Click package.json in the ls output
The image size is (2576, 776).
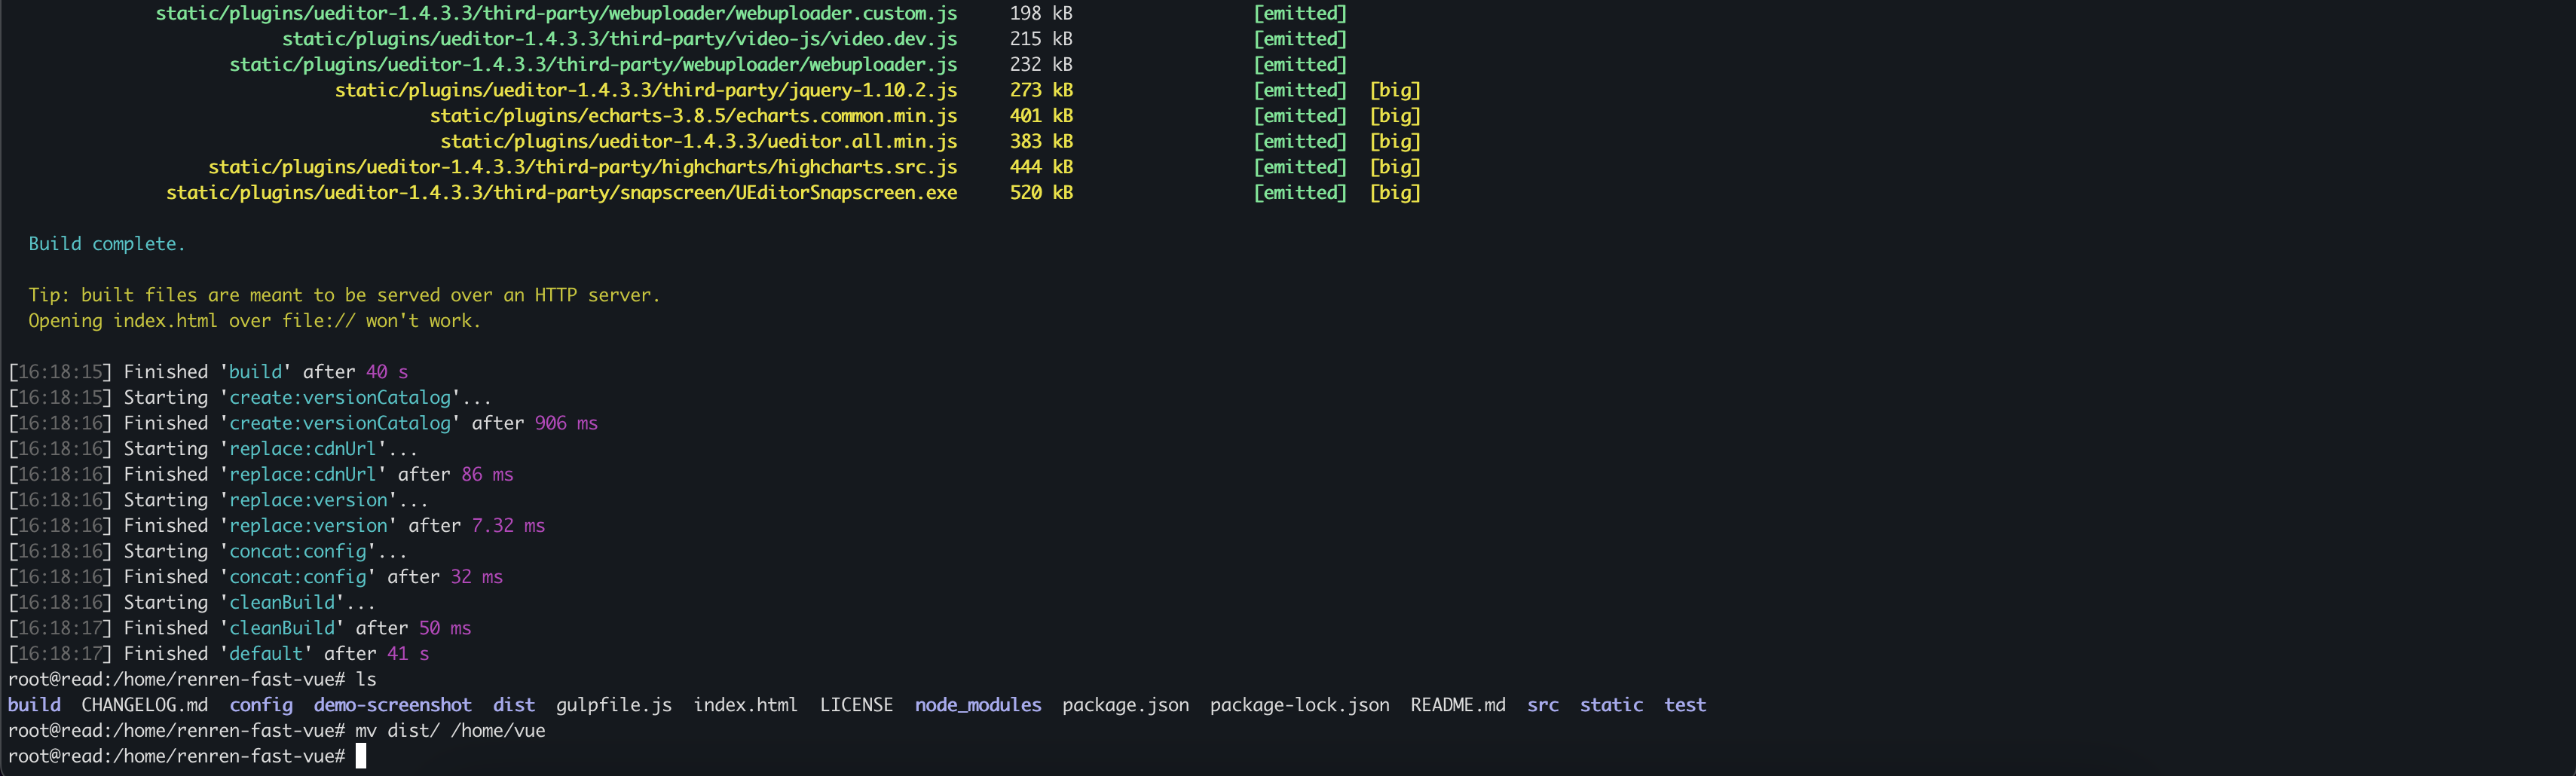1125,706
